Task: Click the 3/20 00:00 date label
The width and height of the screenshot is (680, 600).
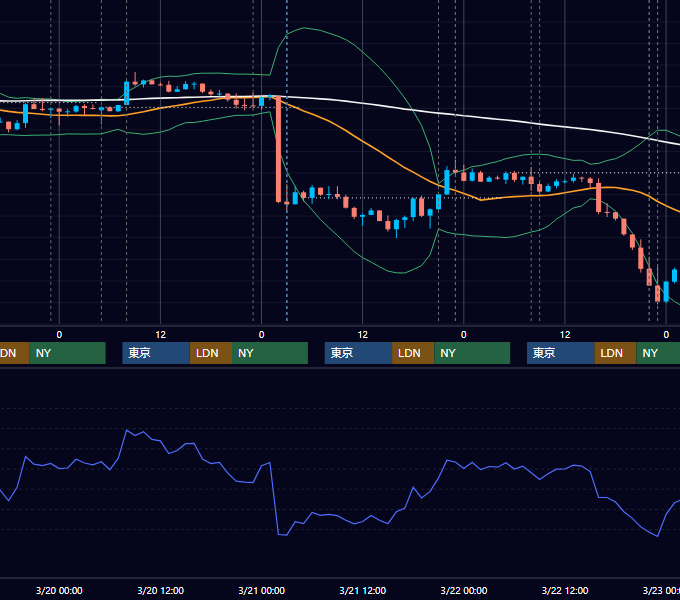Action: pos(59,590)
